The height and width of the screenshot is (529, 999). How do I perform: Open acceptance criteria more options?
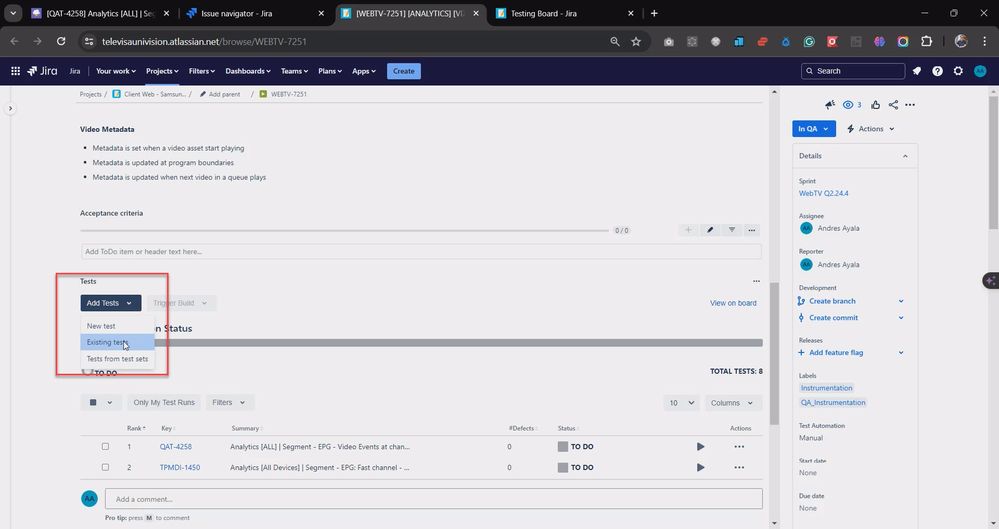pos(752,230)
